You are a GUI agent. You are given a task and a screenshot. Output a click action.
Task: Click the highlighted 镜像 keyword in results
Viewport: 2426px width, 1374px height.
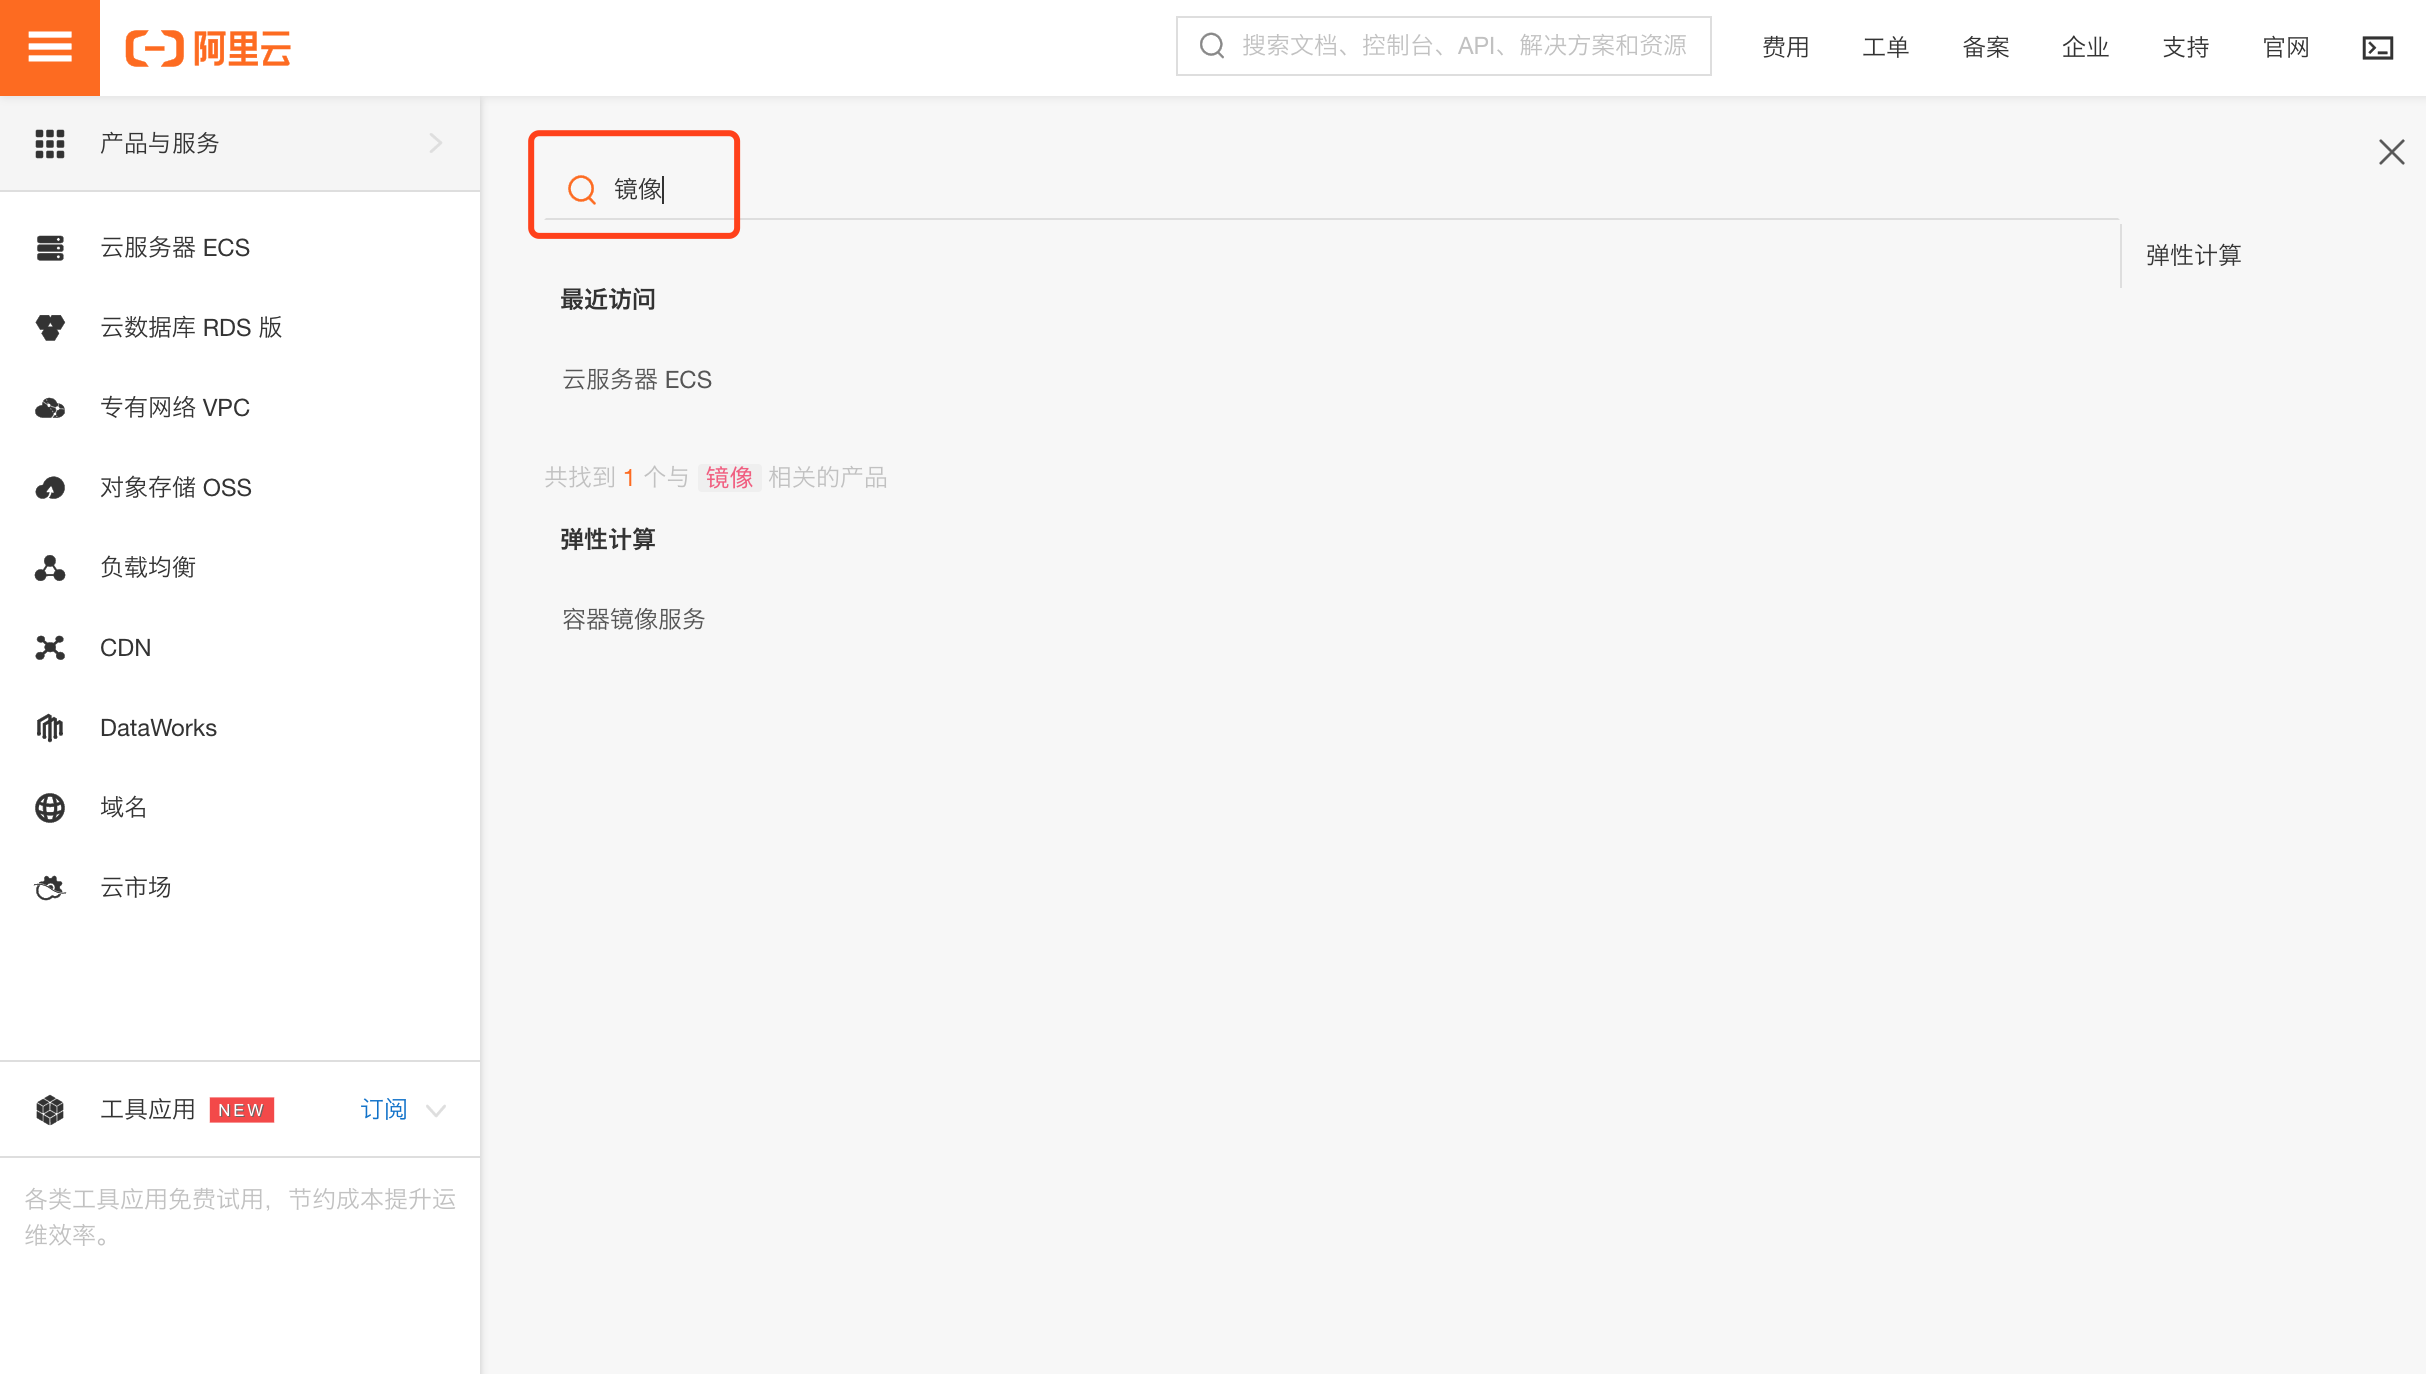729,478
